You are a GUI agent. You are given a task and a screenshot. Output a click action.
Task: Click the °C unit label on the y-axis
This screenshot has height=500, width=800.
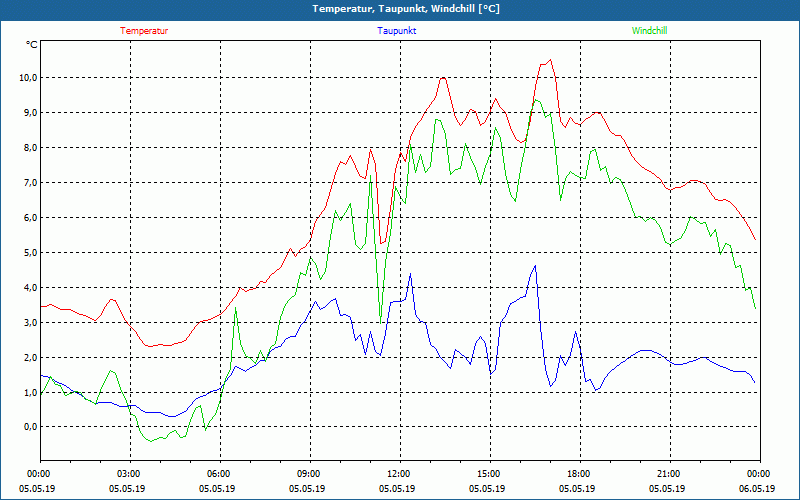tap(32, 45)
